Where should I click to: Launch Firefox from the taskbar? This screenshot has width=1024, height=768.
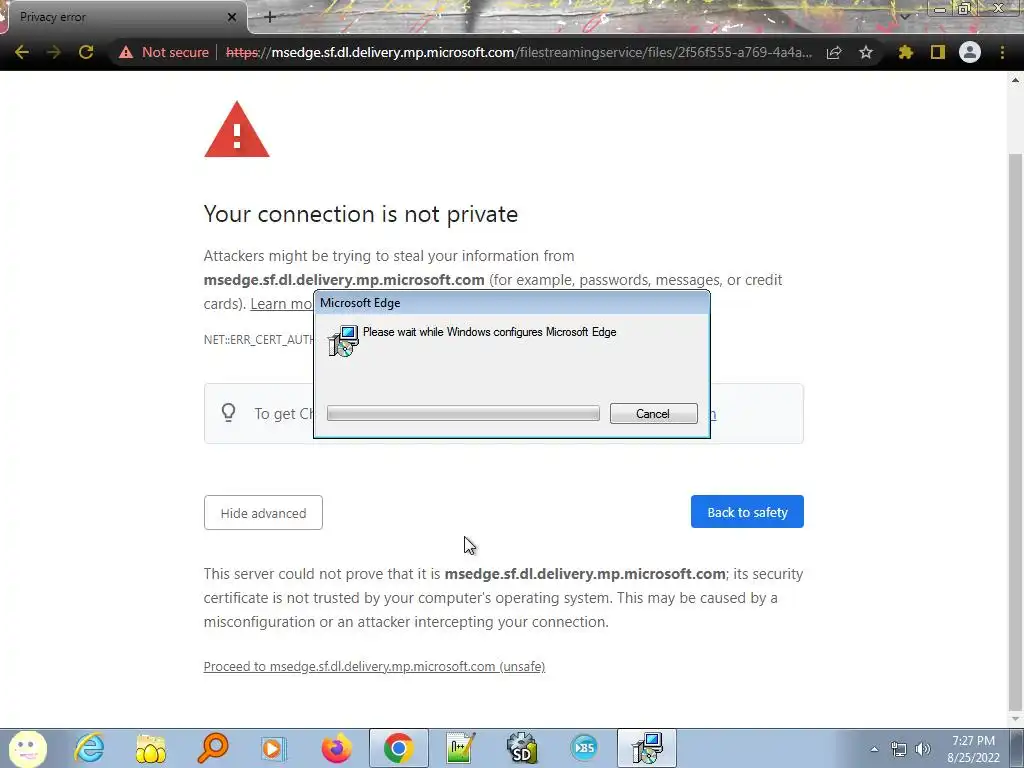[336, 748]
